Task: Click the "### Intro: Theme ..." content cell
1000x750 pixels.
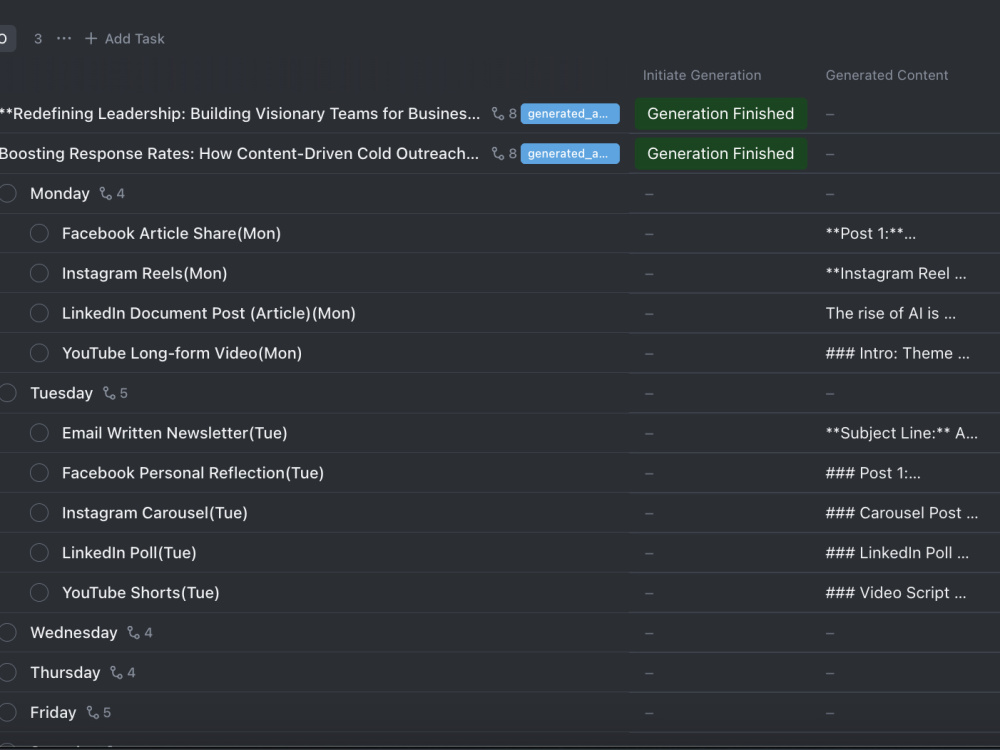Action: (x=897, y=353)
